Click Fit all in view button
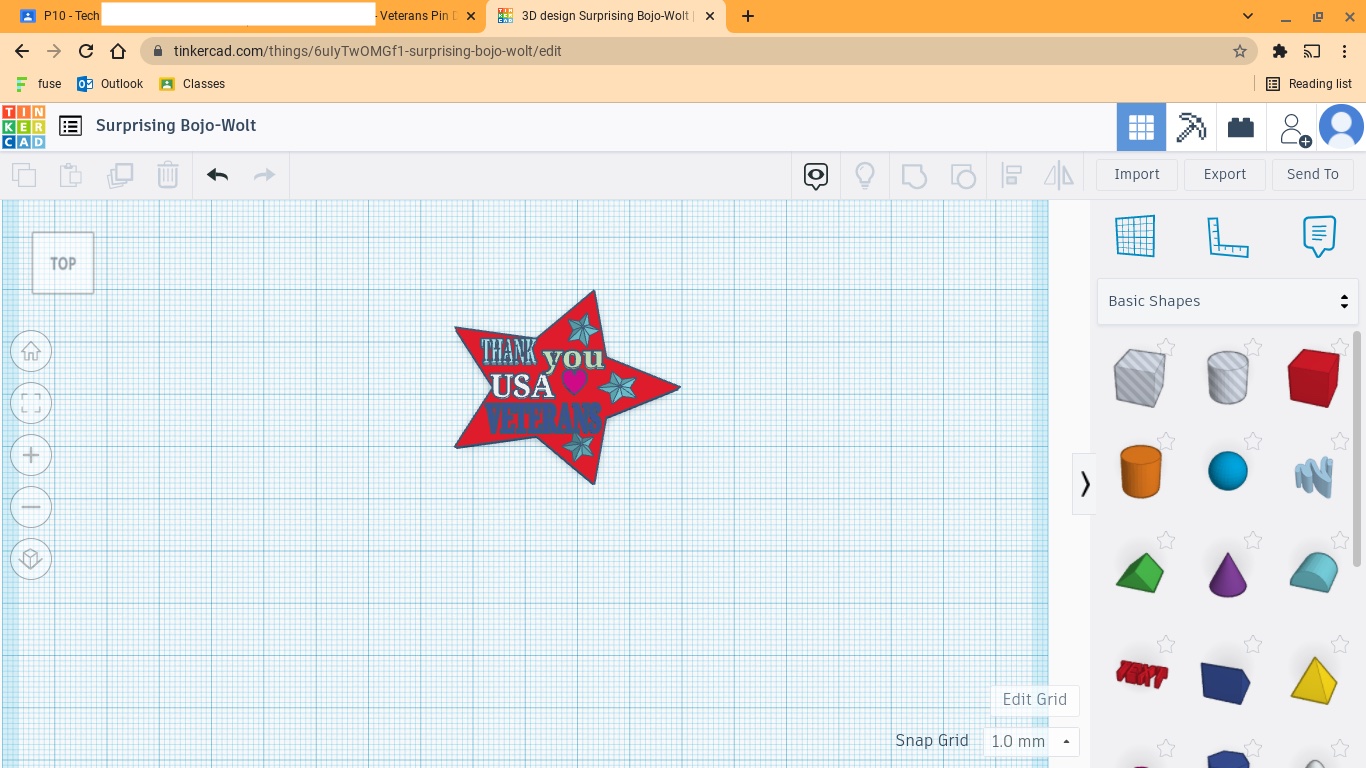 pos(31,403)
